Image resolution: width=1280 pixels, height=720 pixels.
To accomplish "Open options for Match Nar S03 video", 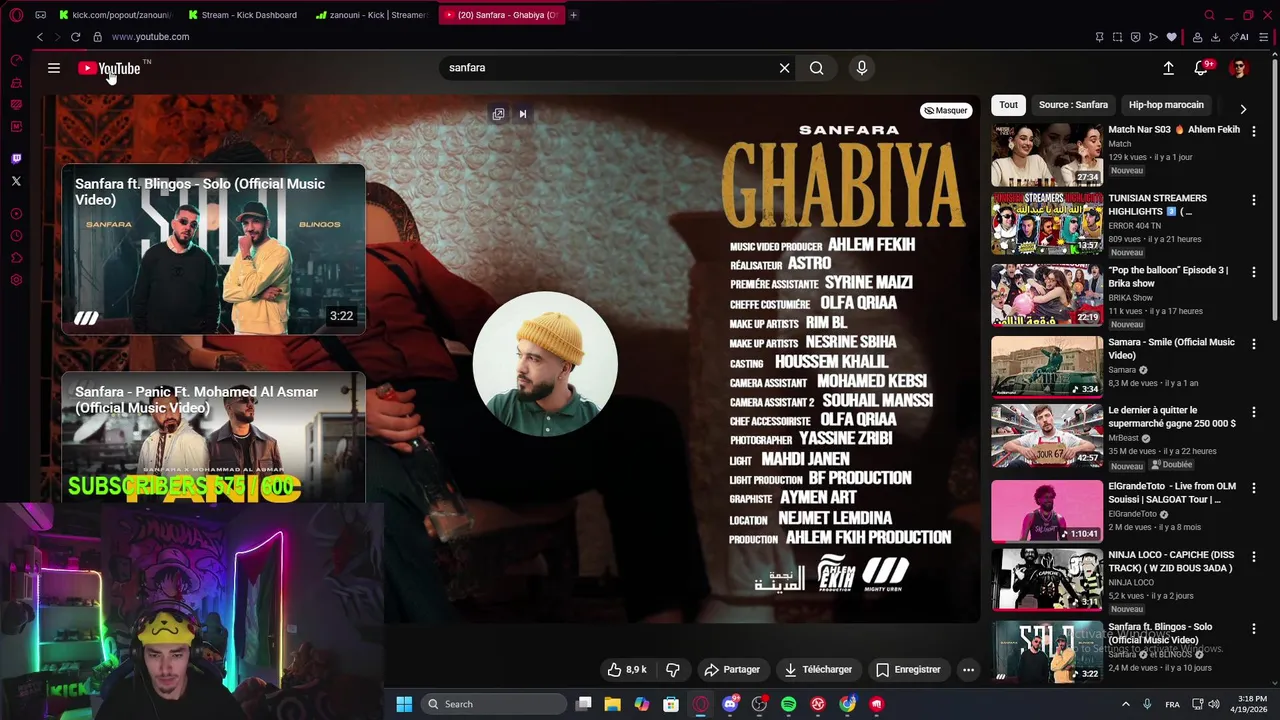I will [x=1253, y=130].
